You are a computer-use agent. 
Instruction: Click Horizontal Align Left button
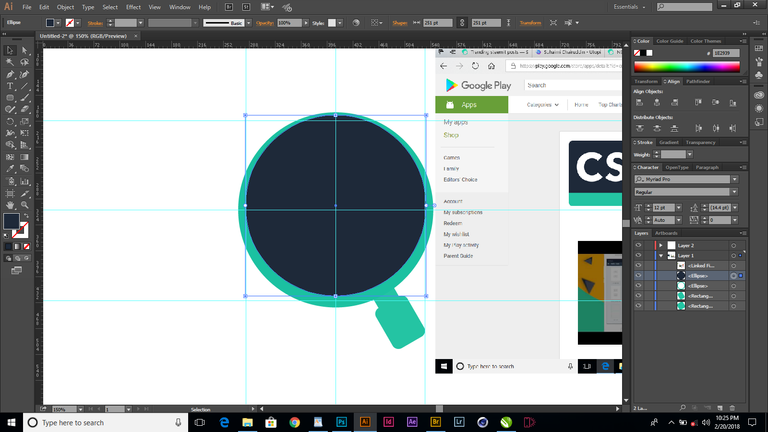(x=639, y=102)
